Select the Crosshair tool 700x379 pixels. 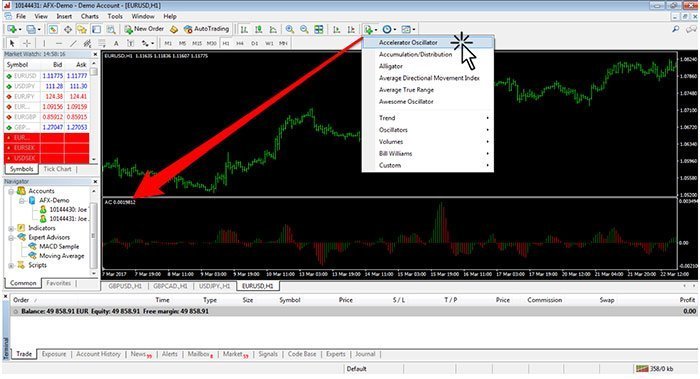click(27, 43)
